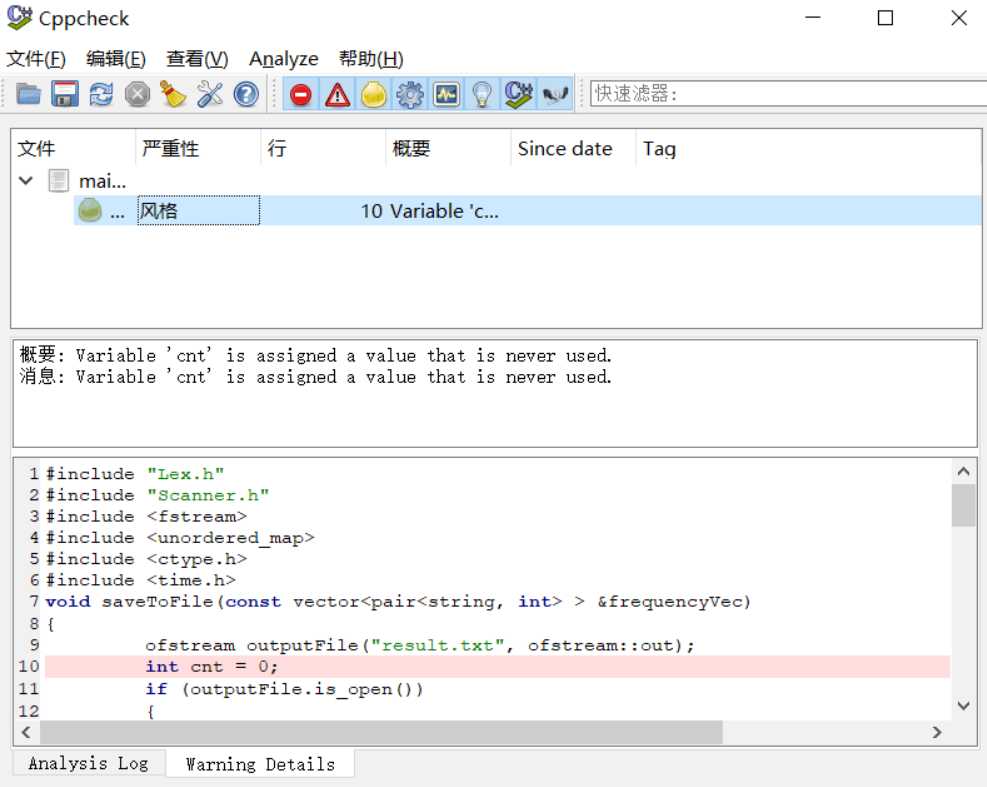Image resolution: width=987 pixels, height=787 pixels.
Task: Sort by 文件 column header
Action: point(73,149)
